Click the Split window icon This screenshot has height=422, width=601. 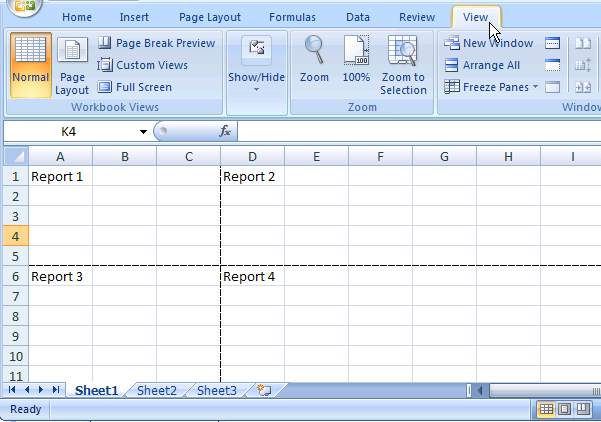coord(552,43)
